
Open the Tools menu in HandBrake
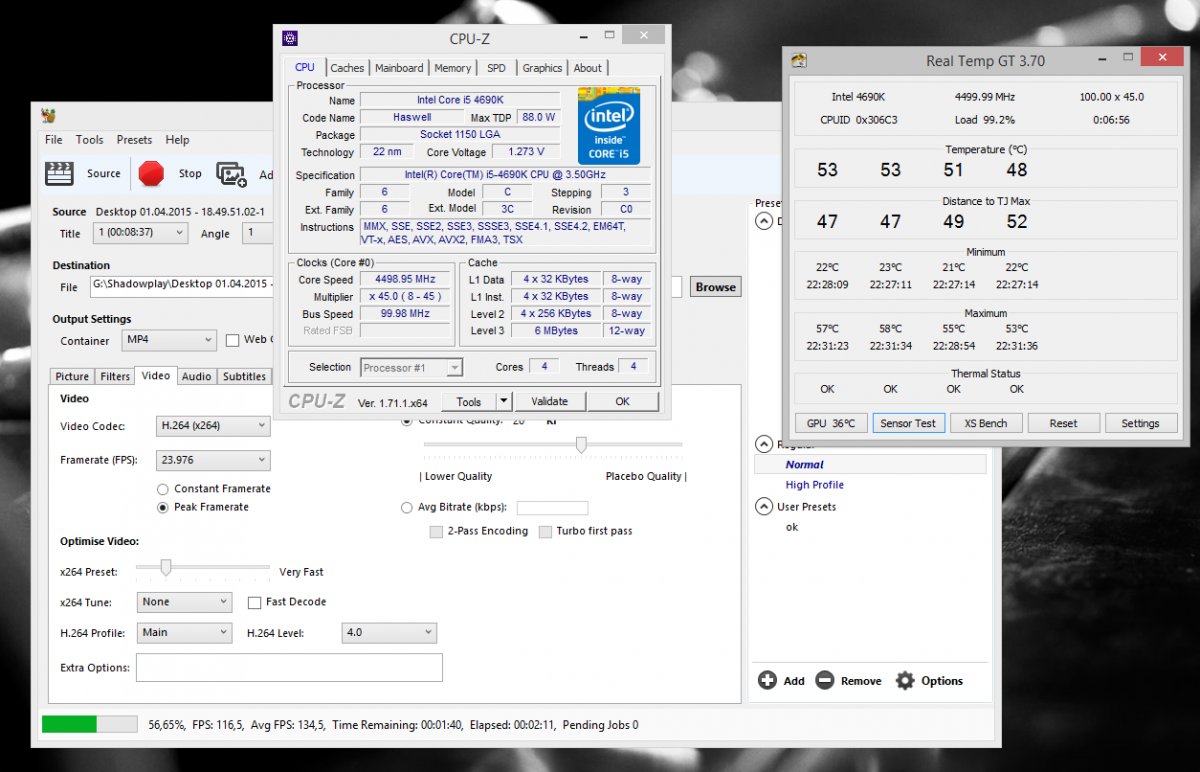[x=89, y=140]
